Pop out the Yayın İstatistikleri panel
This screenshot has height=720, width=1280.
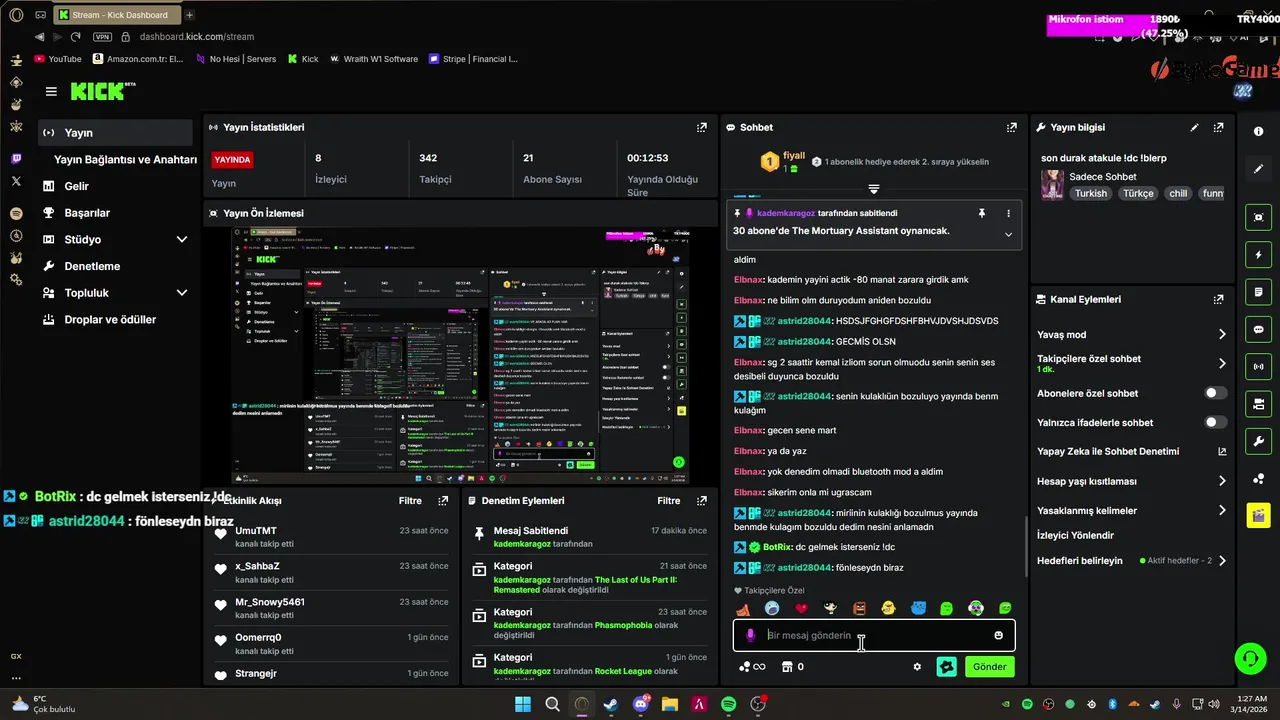point(702,127)
